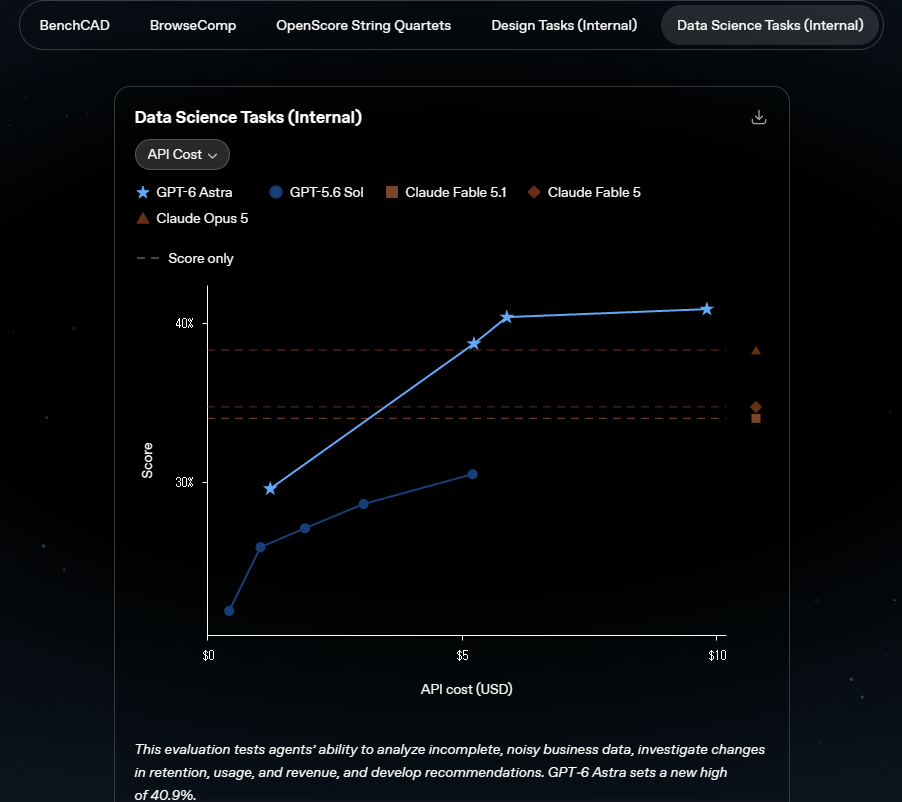
Task: Click the $5 x-axis label
Action: (x=463, y=655)
